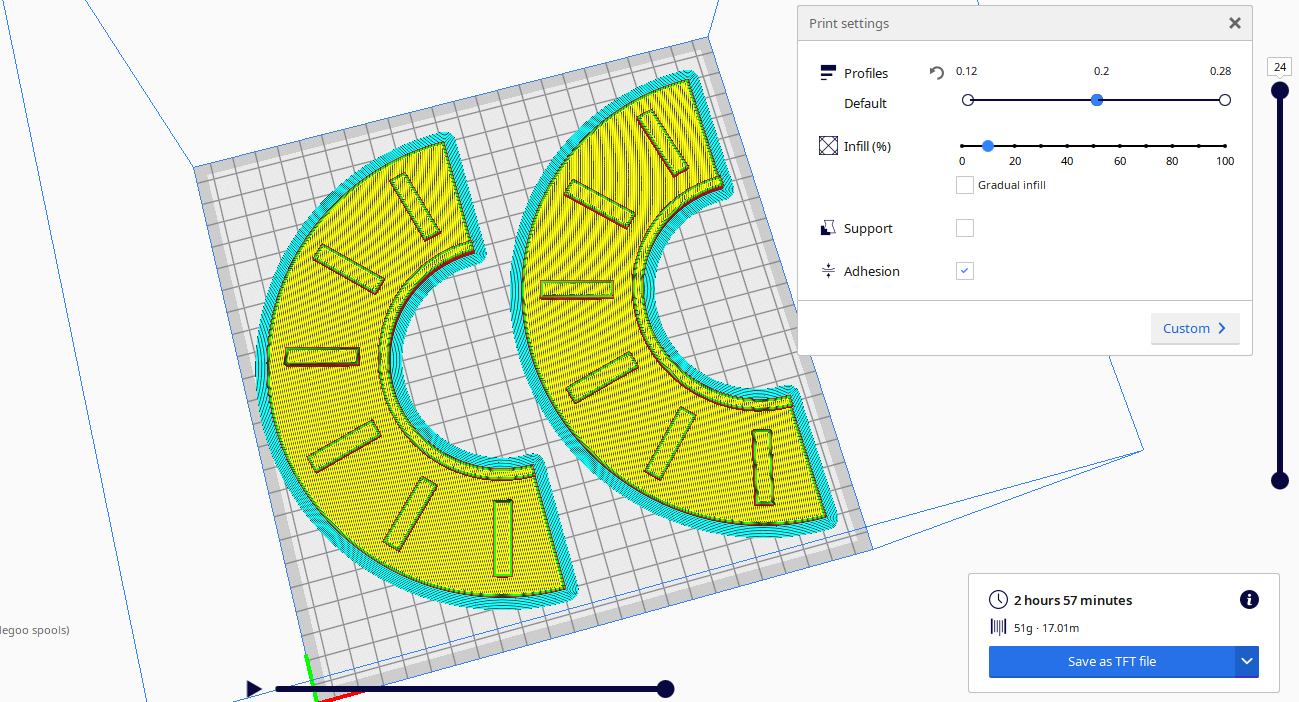Click the top layer slider handle
The width and height of the screenshot is (1299, 702).
coord(1279,91)
